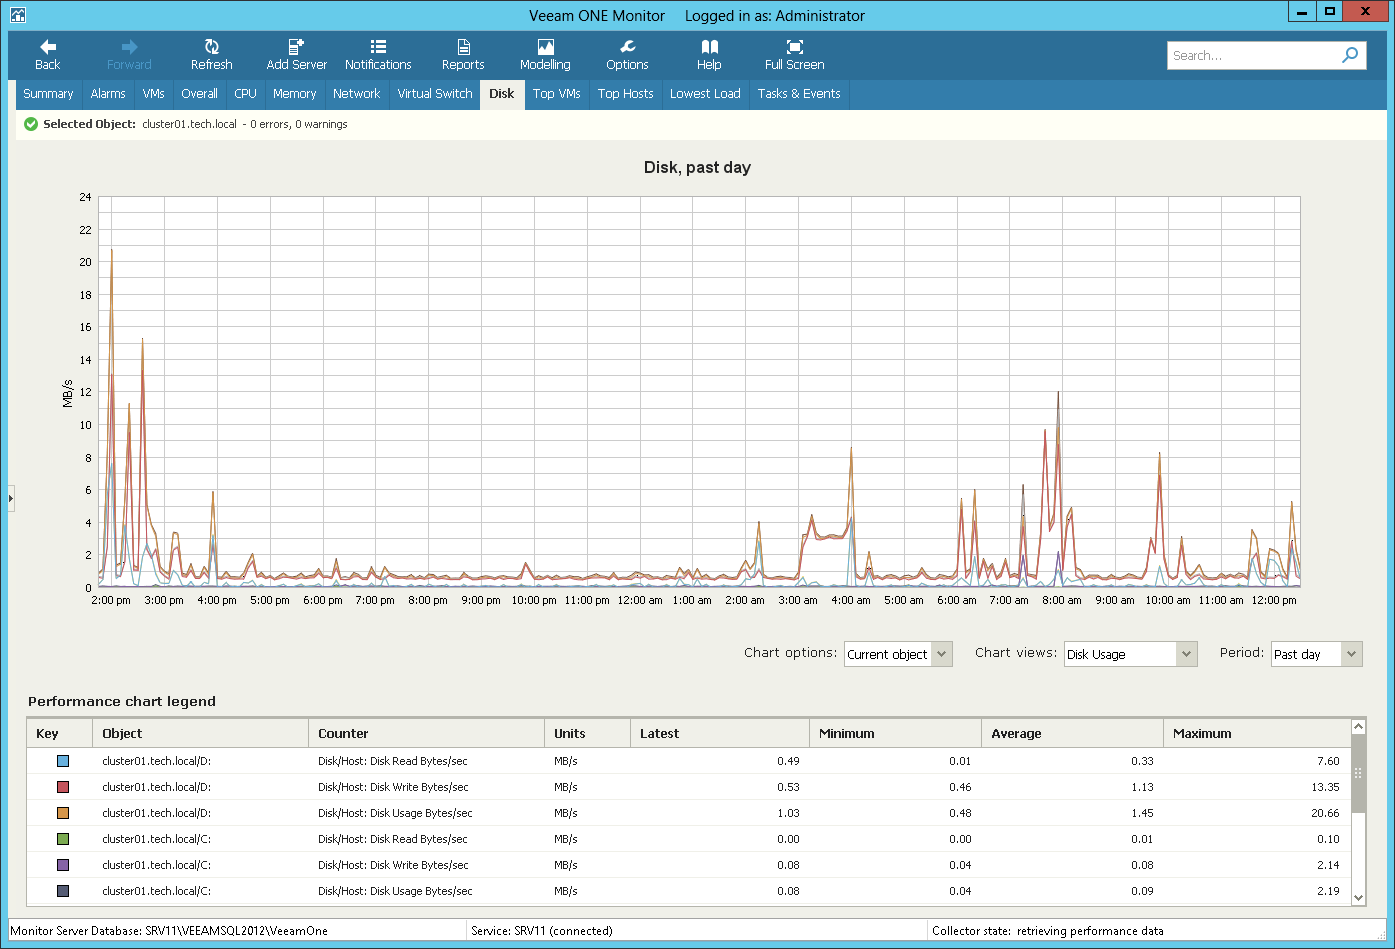Switch to the Overall tab
The image size is (1395, 949).
(x=199, y=94)
